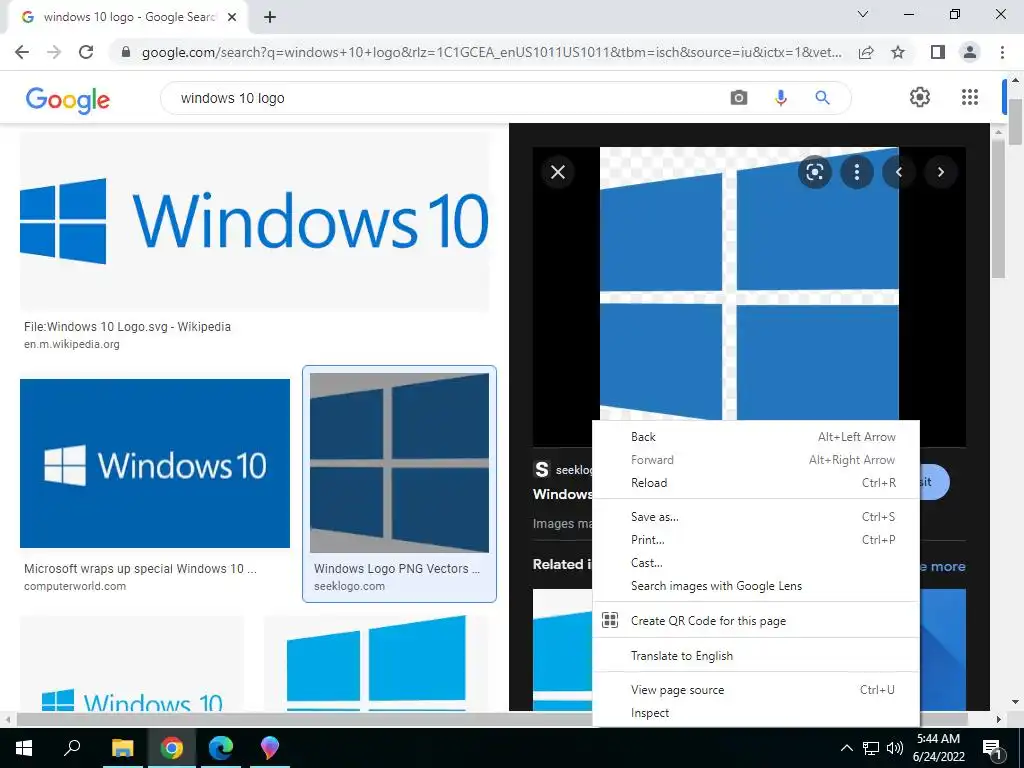The width and height of the screenshot is (1024, 768).
Task: Click the search by image camera icon
Action: (739, 98)
